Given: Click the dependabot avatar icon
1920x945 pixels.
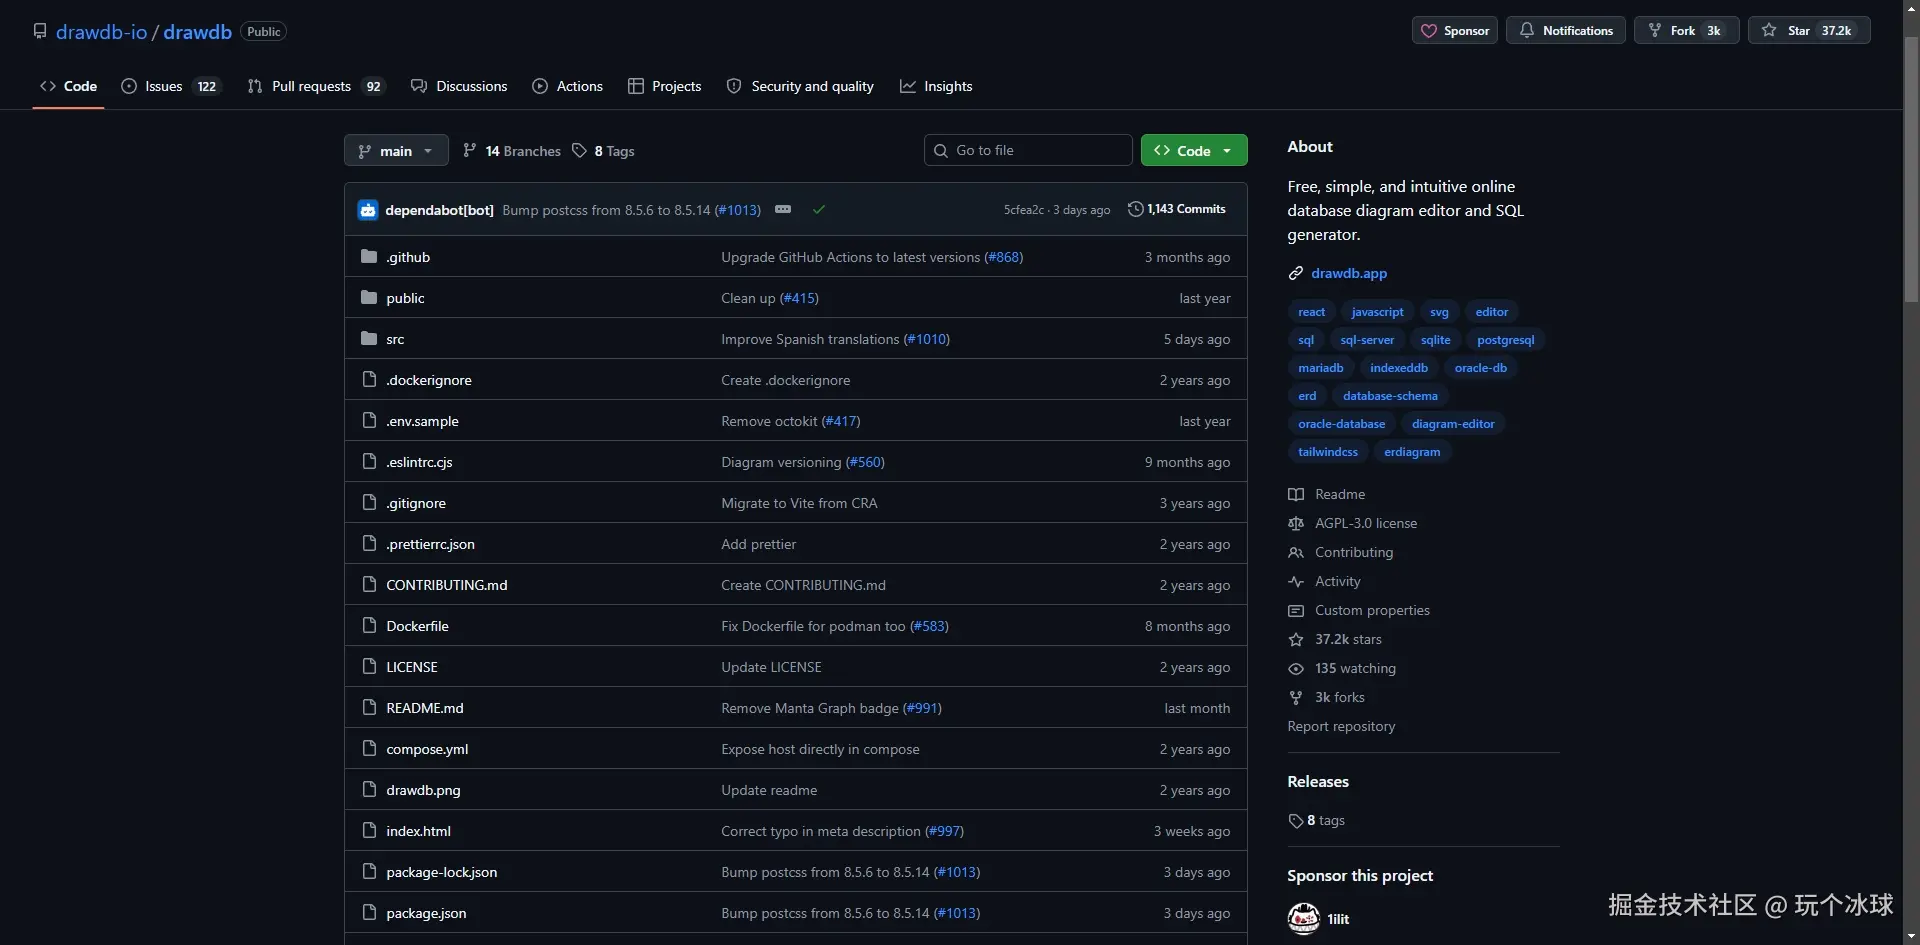Looking at the screenshot, I should (368, 210).
